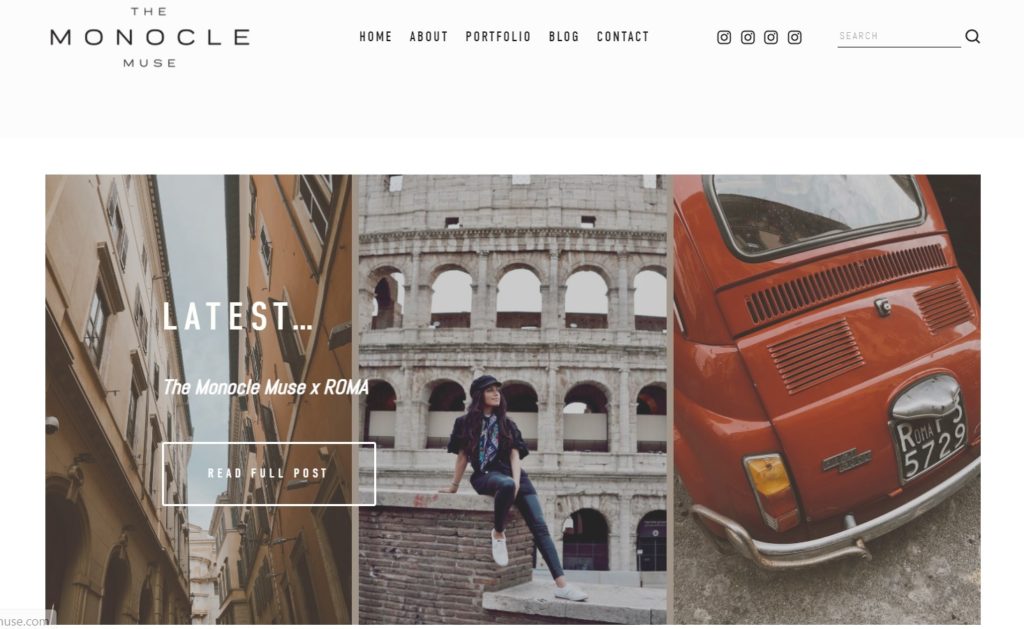Open the ABOUT menu item
Screen dimensions: 1024x629
(x=428, y=37)
